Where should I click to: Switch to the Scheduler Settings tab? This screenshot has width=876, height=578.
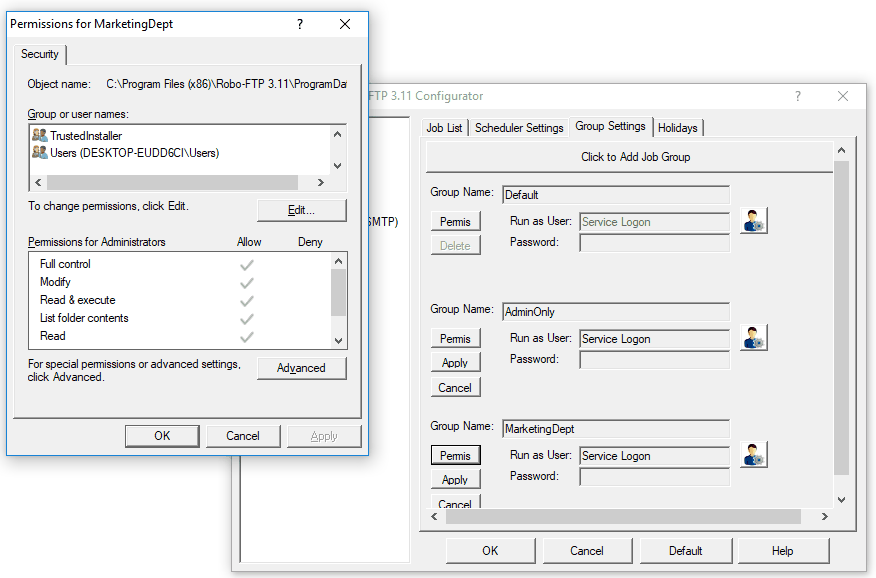[519, 128]
